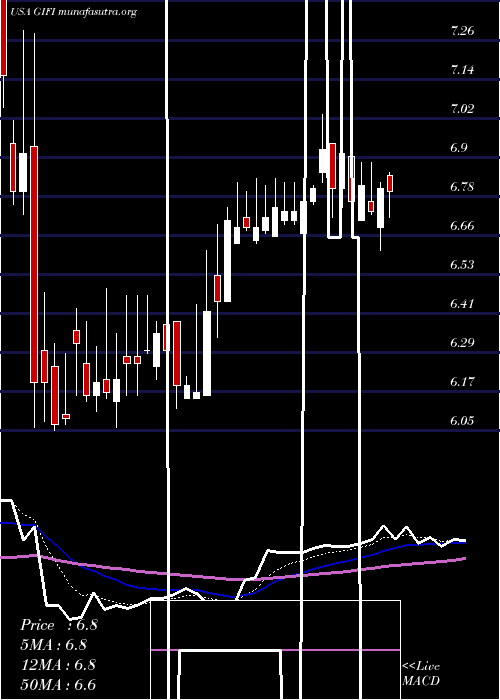Select the 6.53 price axis label
500x700 pixels.
point(462,265)
